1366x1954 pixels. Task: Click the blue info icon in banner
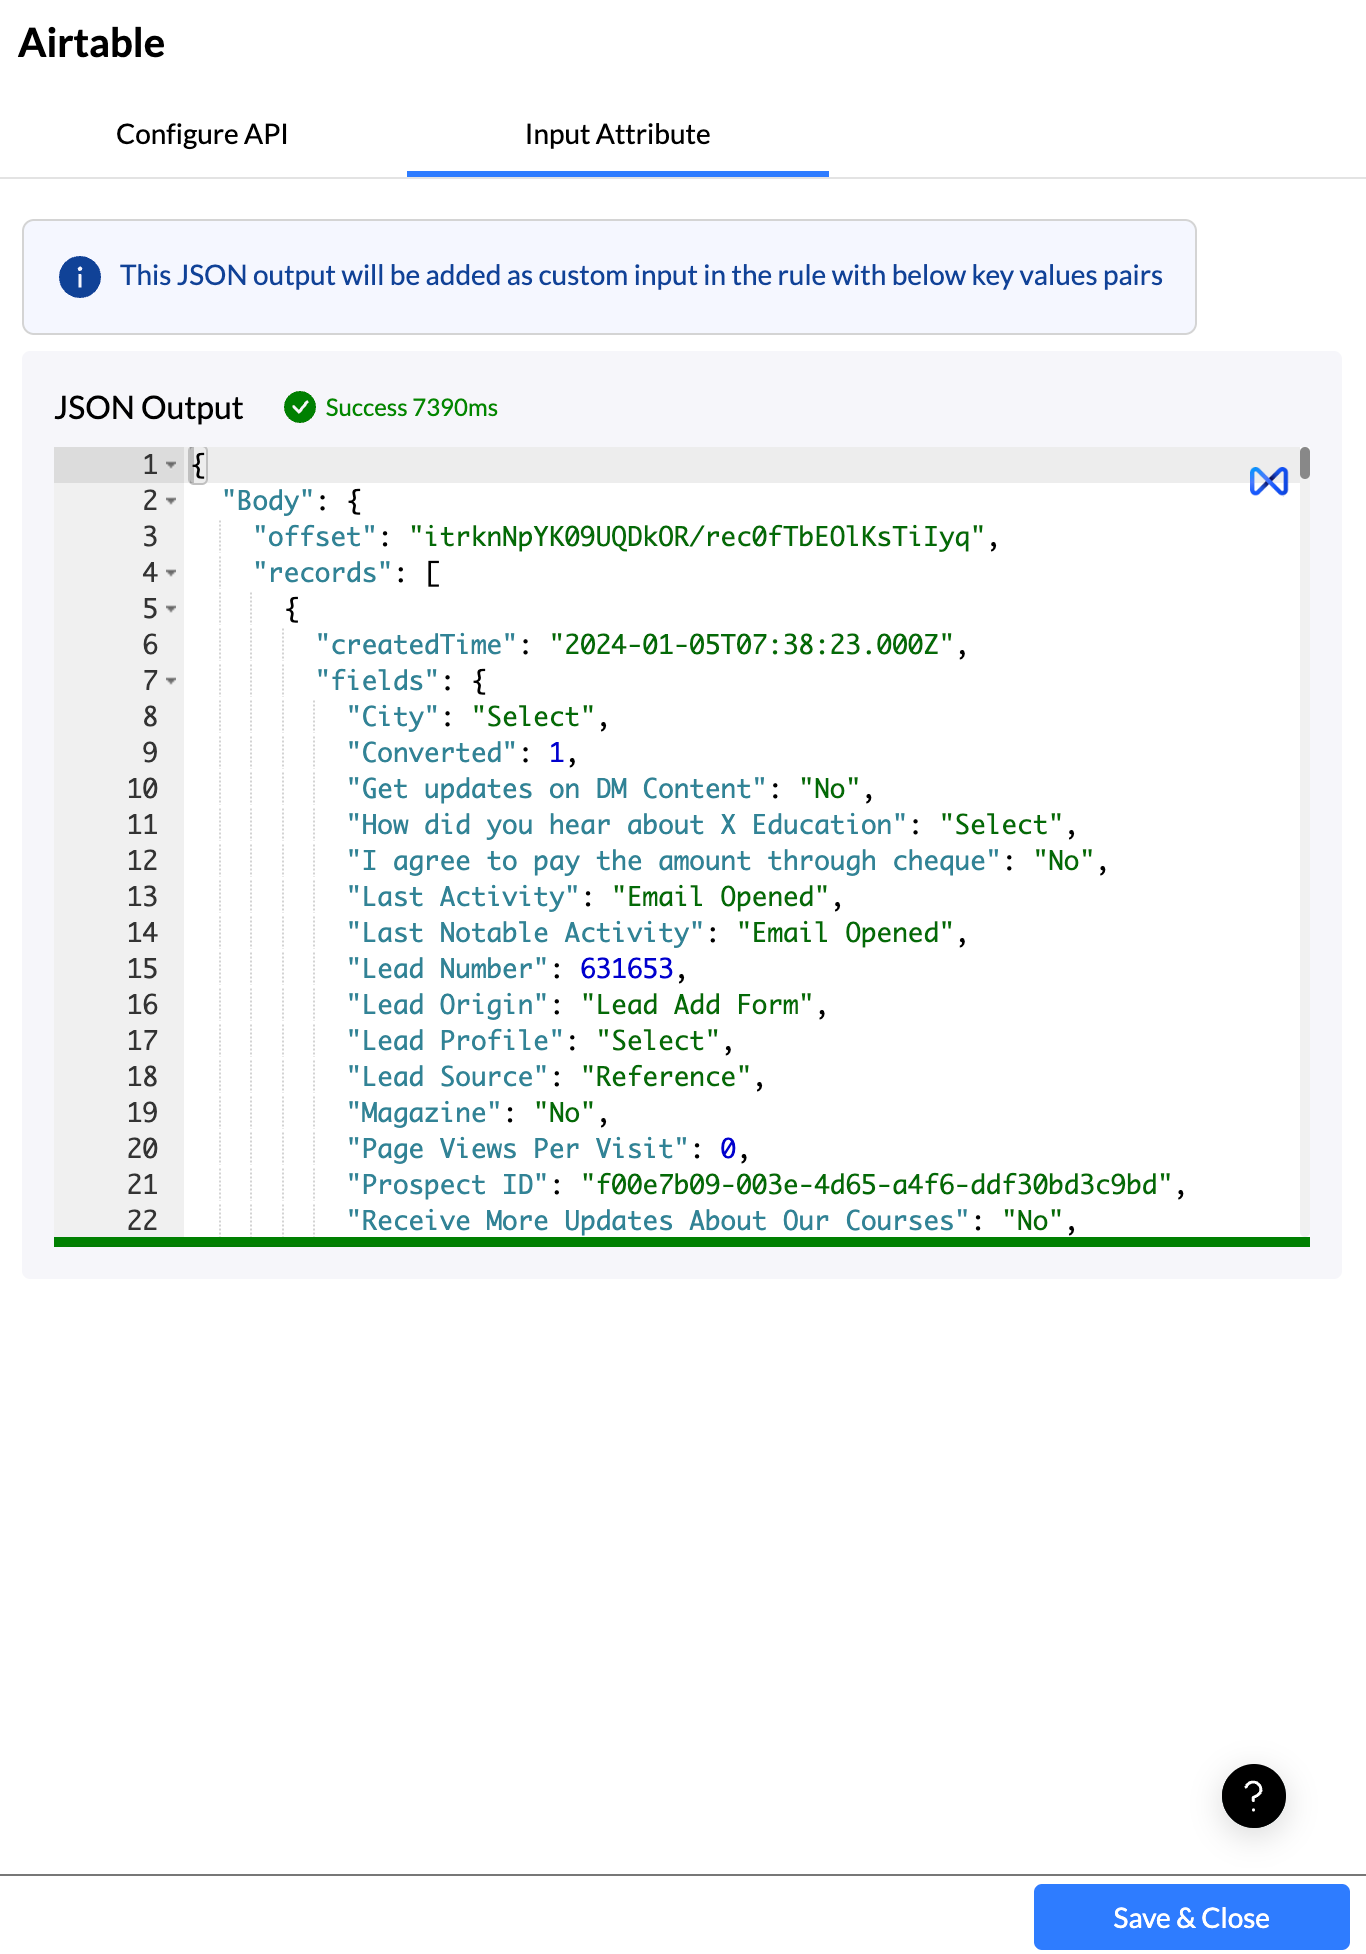tap(80, 277)
